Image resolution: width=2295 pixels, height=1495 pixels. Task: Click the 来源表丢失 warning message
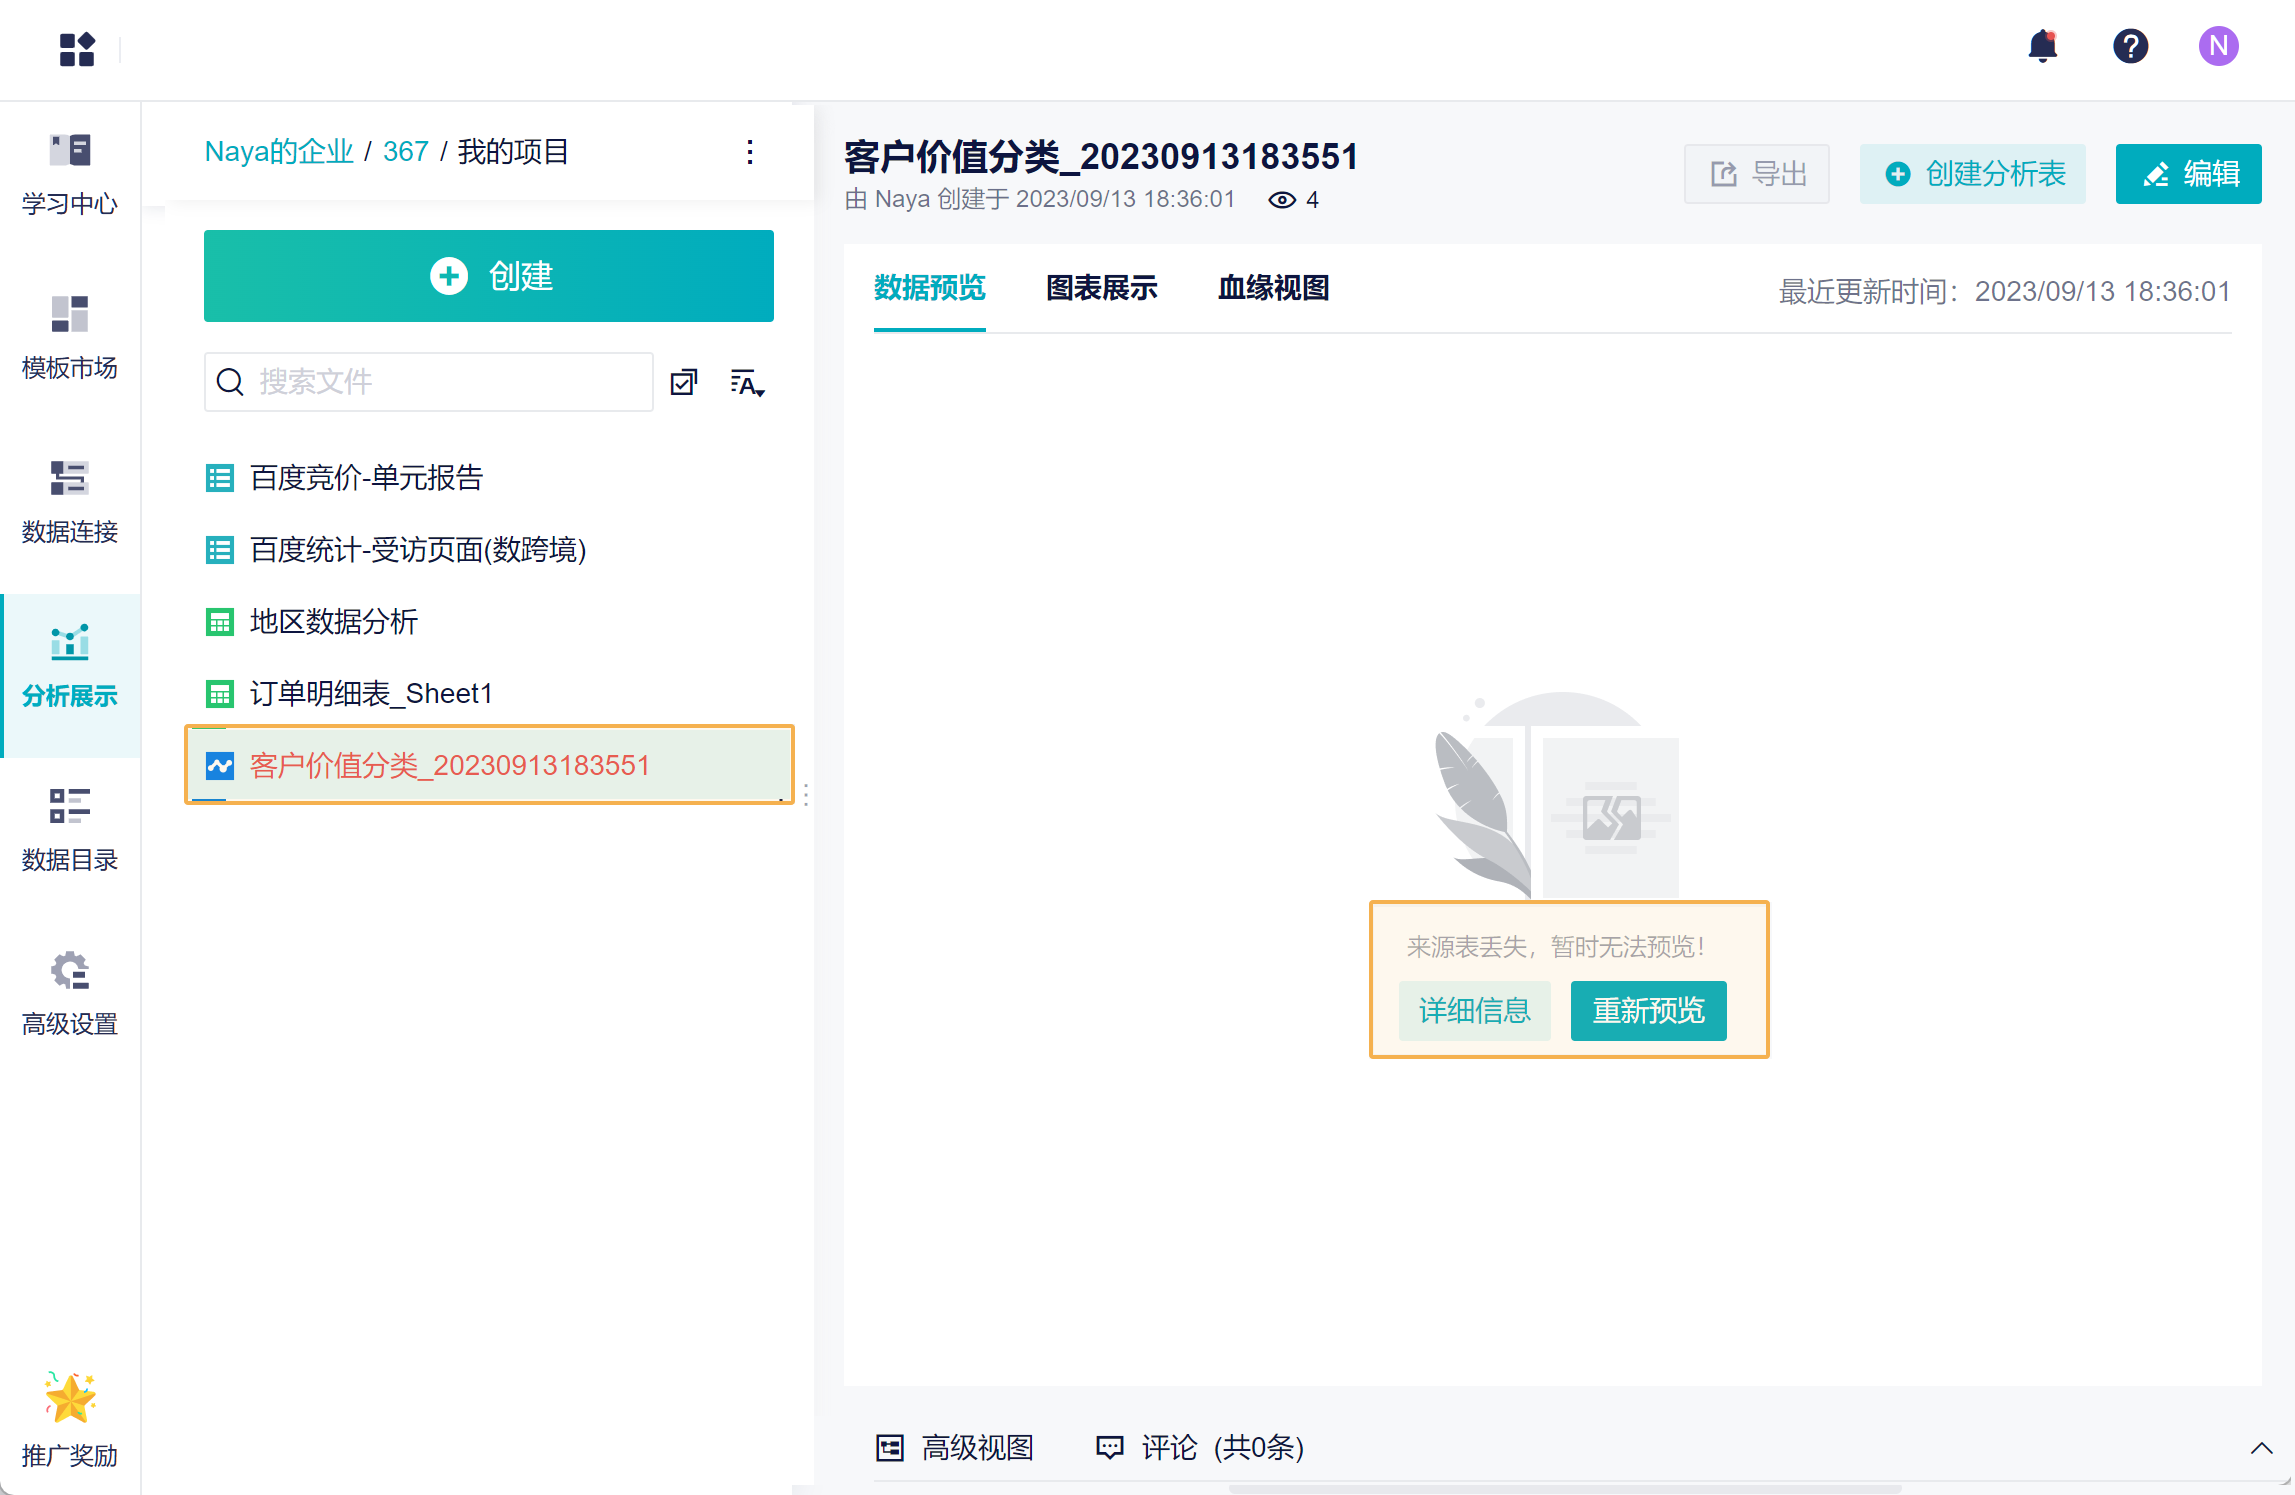[x=1556, y=947]
